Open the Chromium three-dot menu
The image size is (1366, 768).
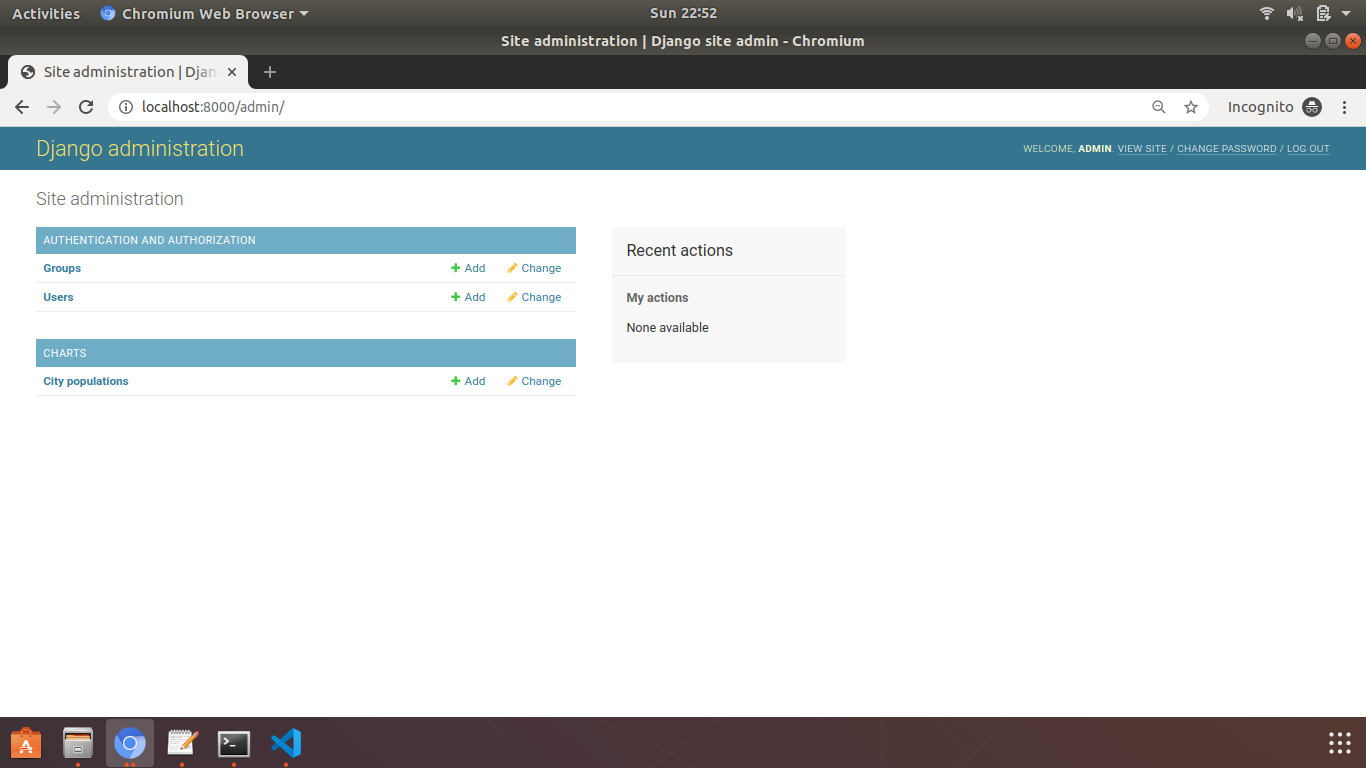coord(1345,107)
